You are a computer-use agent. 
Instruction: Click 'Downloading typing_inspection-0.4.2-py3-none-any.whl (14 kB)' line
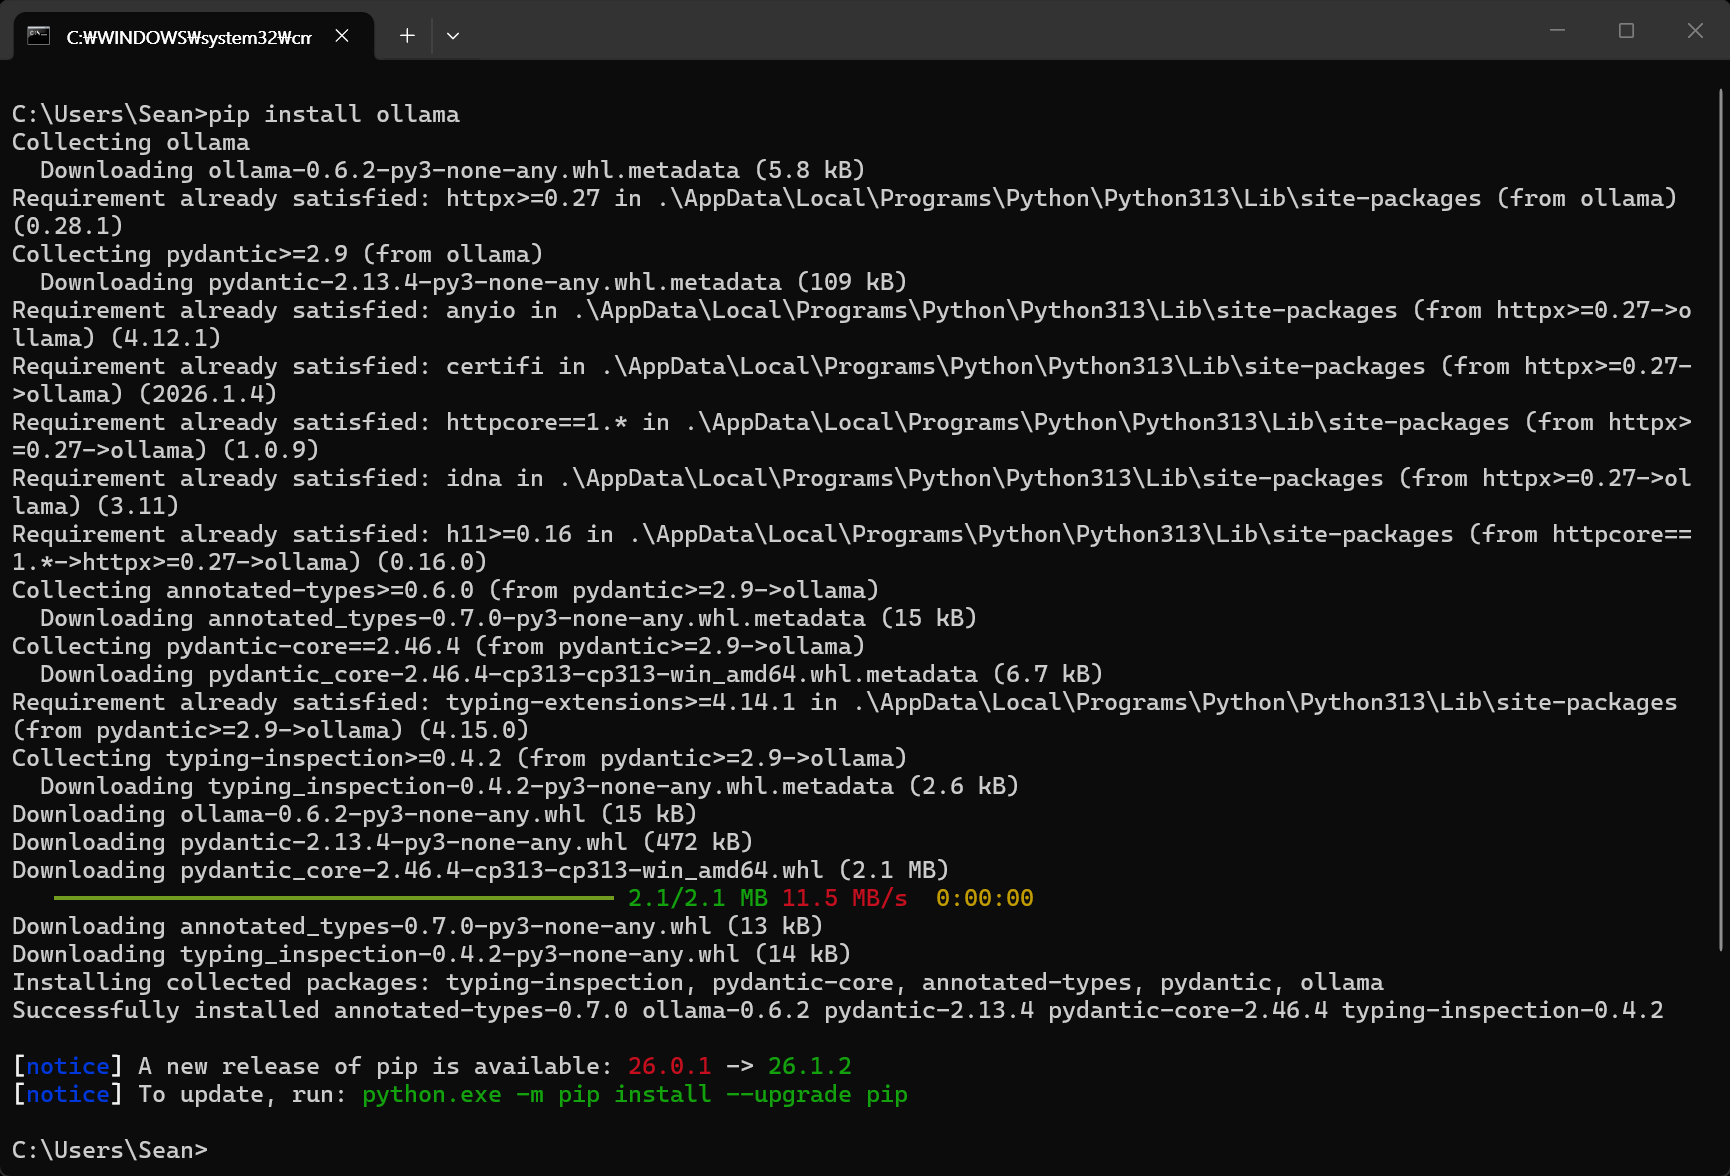point(431,954)
